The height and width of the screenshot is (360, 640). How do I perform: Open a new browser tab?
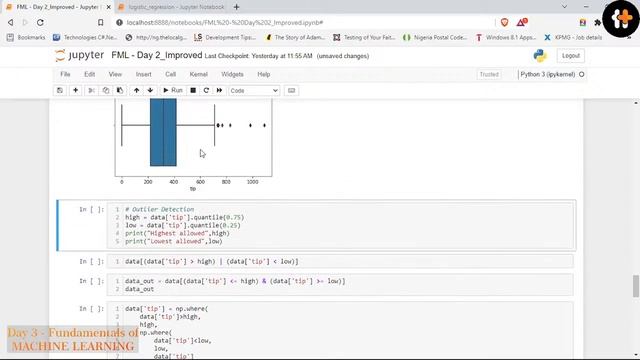(x=237, y=7)
